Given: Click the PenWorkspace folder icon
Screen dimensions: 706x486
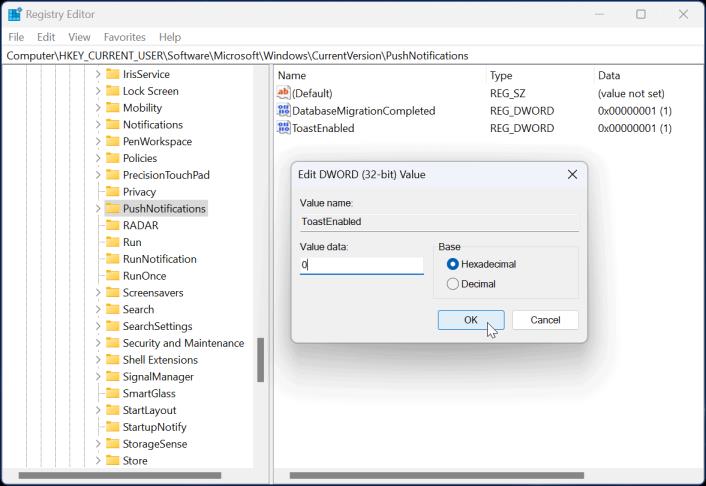Looking at the screenshot, I should pos(113,141).
